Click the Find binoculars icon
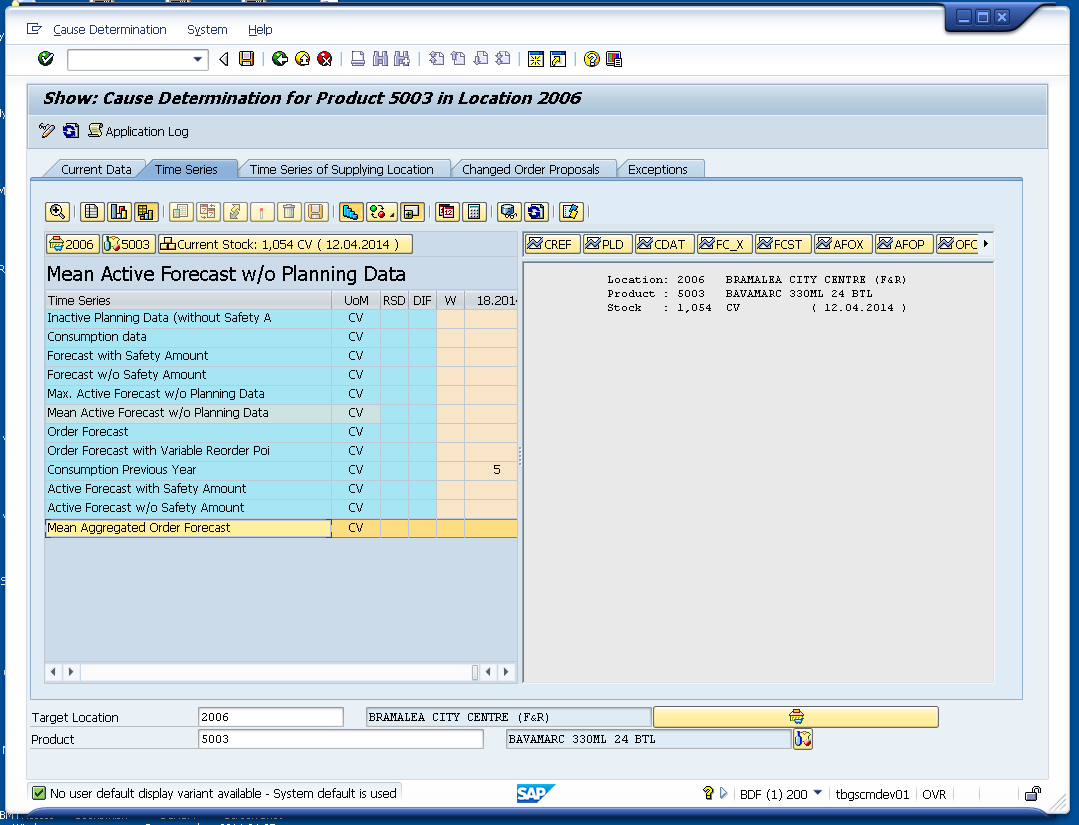The width and height of the screenshot is (1079, 825). 380,59
